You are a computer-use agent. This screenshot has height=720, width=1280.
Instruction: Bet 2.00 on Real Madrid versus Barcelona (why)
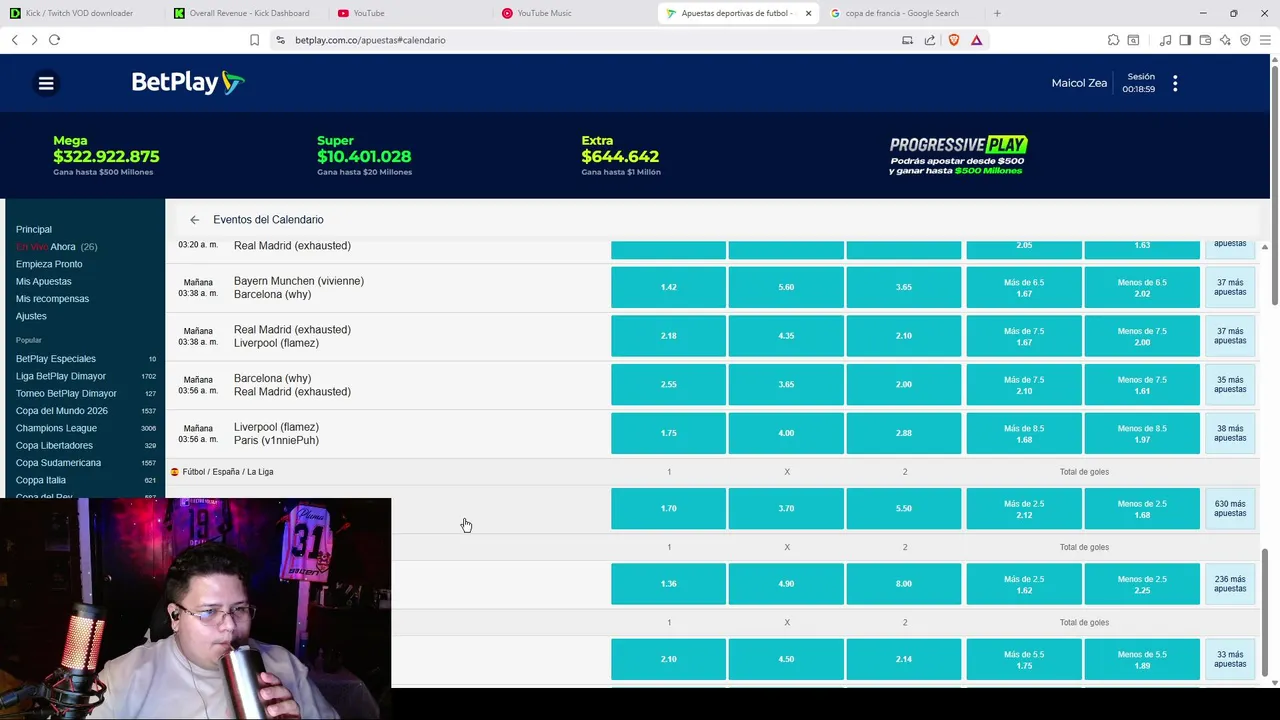point(903,384)
